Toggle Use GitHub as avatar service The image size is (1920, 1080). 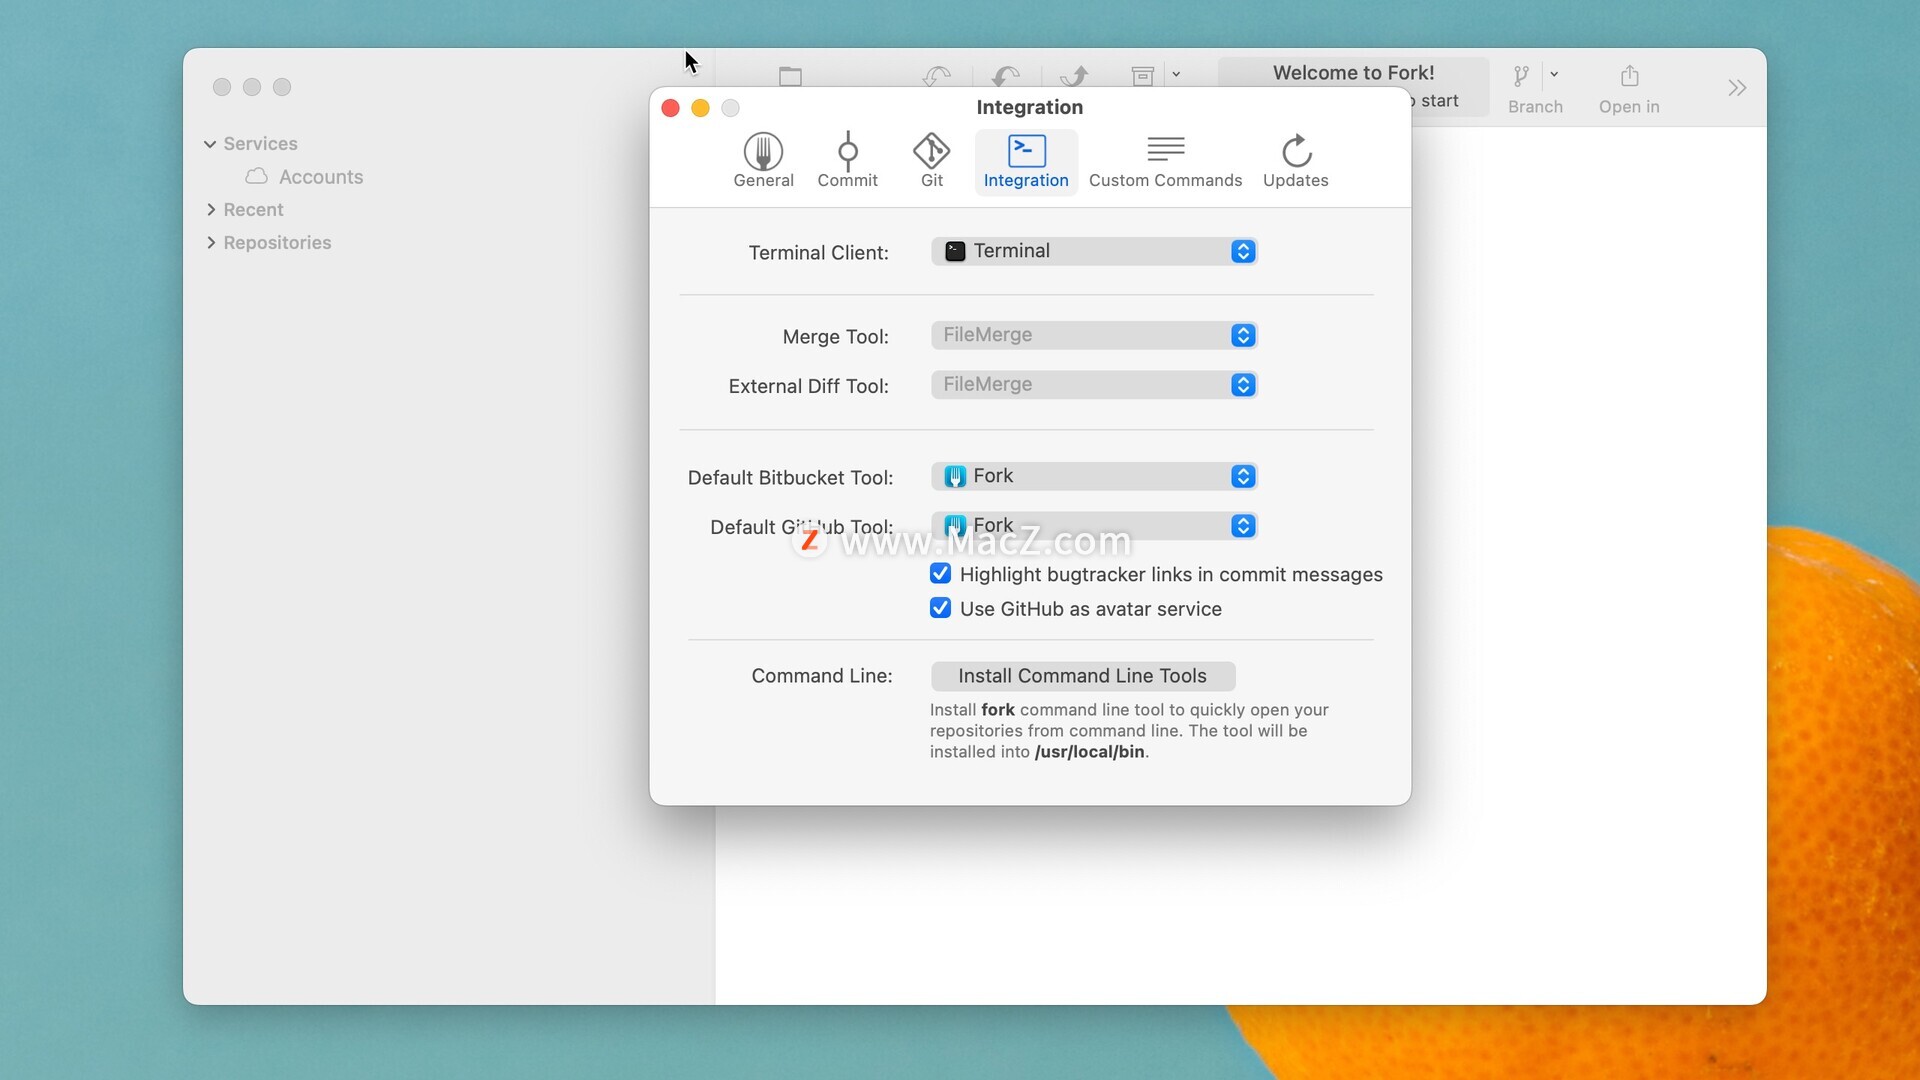pos(940,608)
